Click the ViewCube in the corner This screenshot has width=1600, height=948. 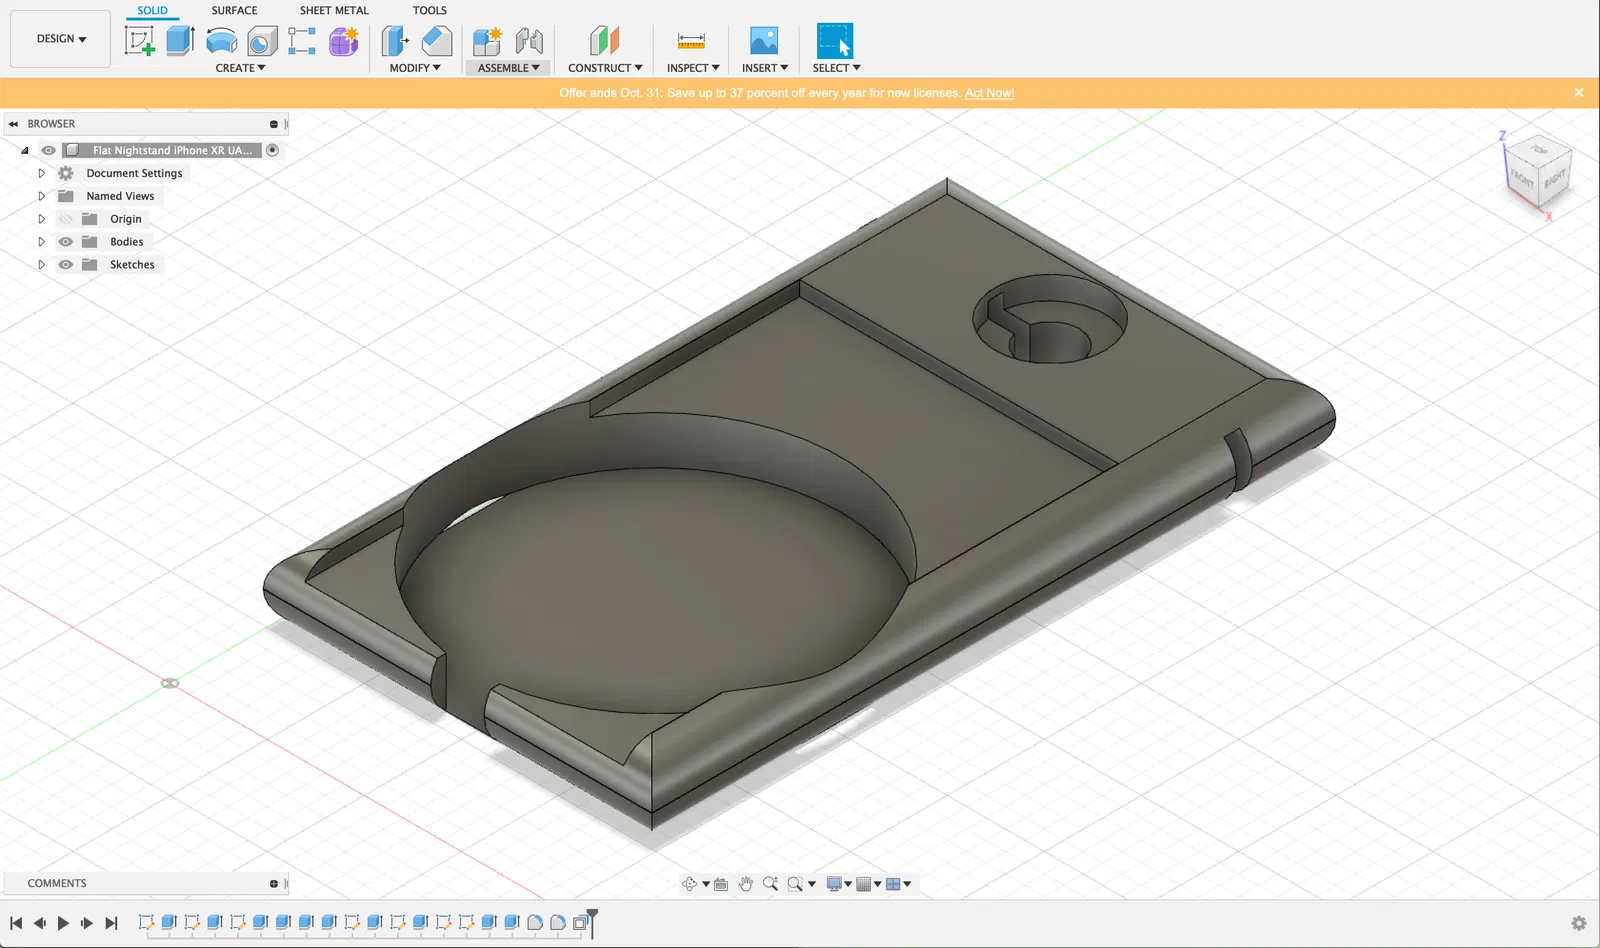[x=1538, y=170]
